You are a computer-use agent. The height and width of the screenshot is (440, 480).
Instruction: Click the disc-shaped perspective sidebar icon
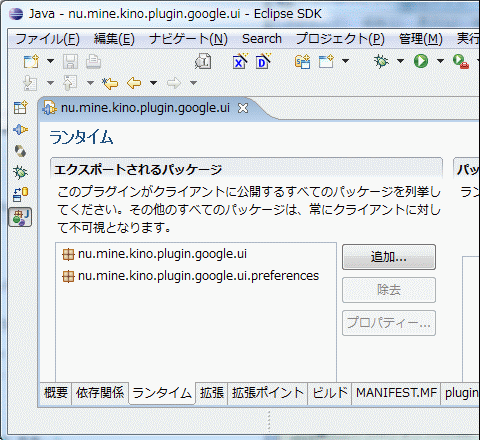pyautogui.click(x=20, y=151)
